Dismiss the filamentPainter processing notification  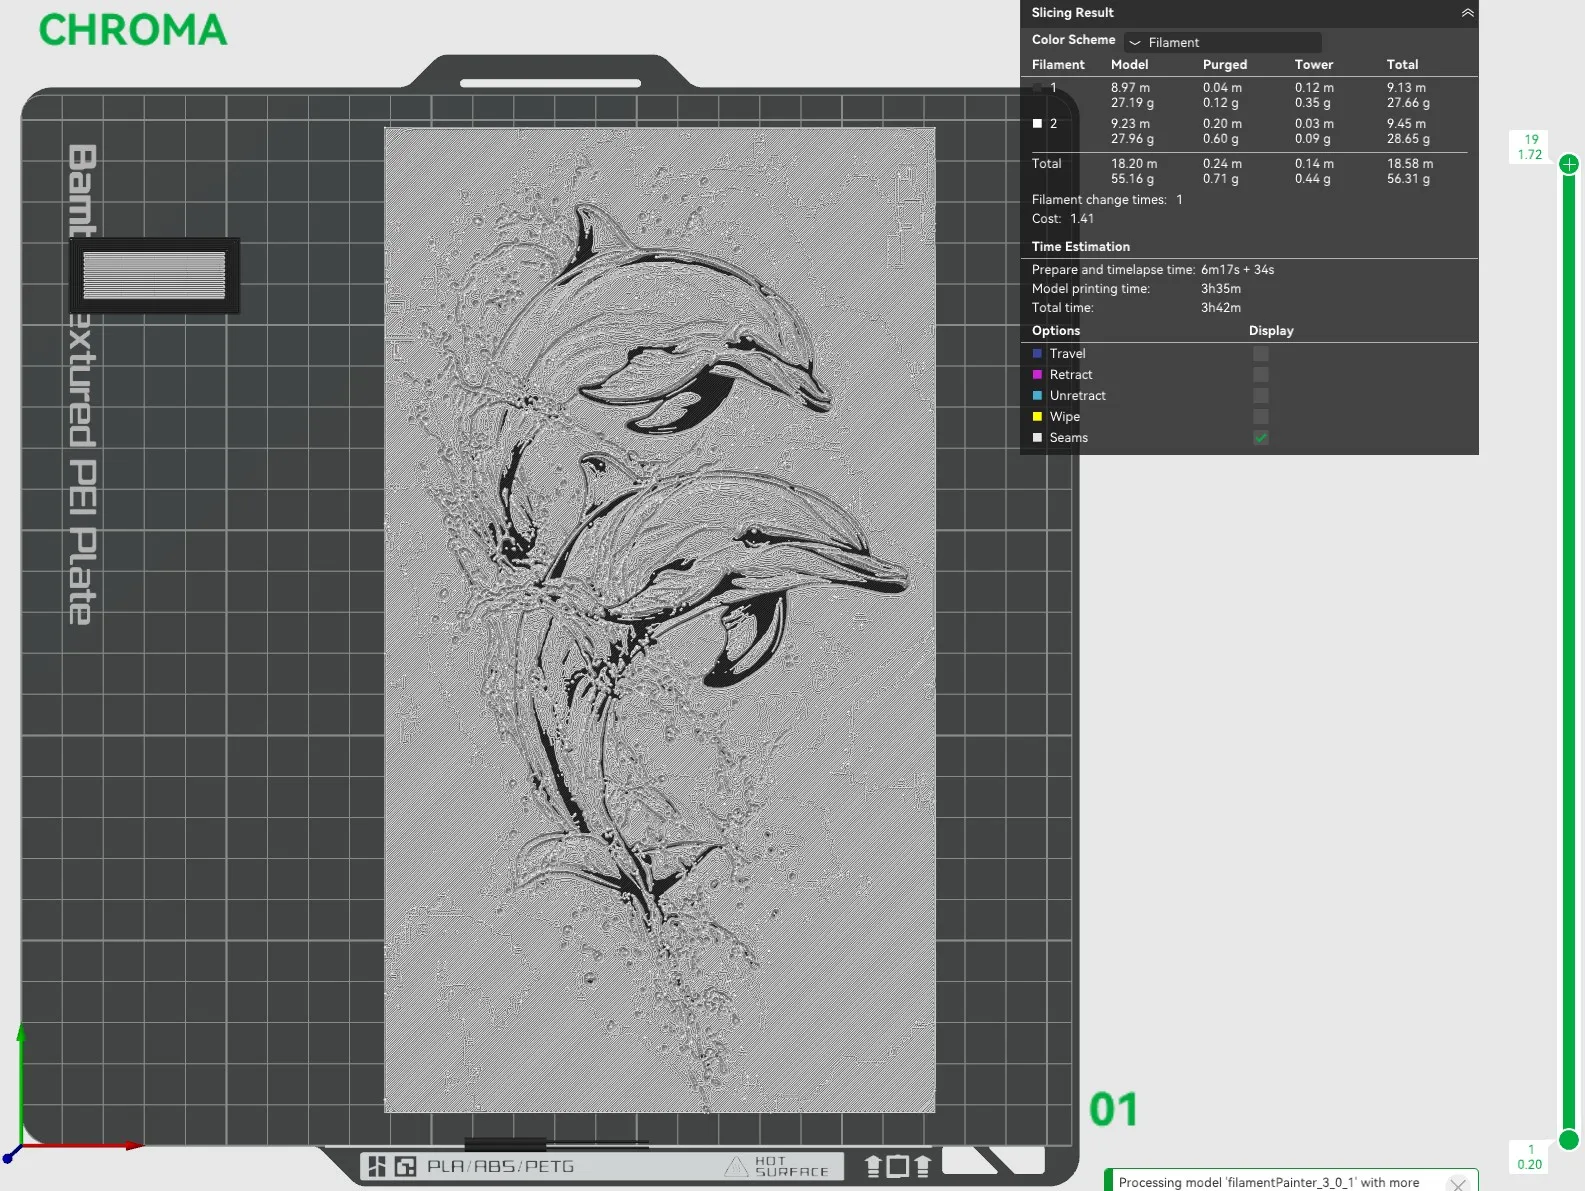pyautogui.click(x=1458, y=1184)
